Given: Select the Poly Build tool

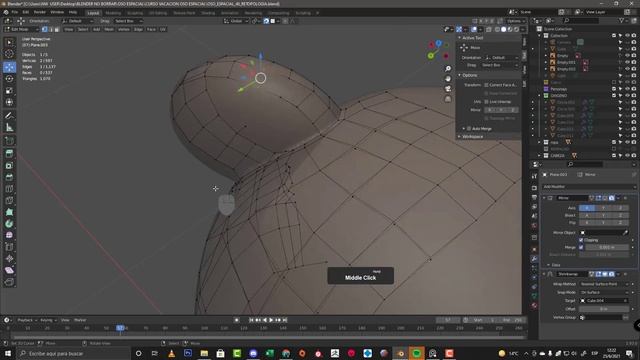Looking at the screenshot, I should pos(9,212).
